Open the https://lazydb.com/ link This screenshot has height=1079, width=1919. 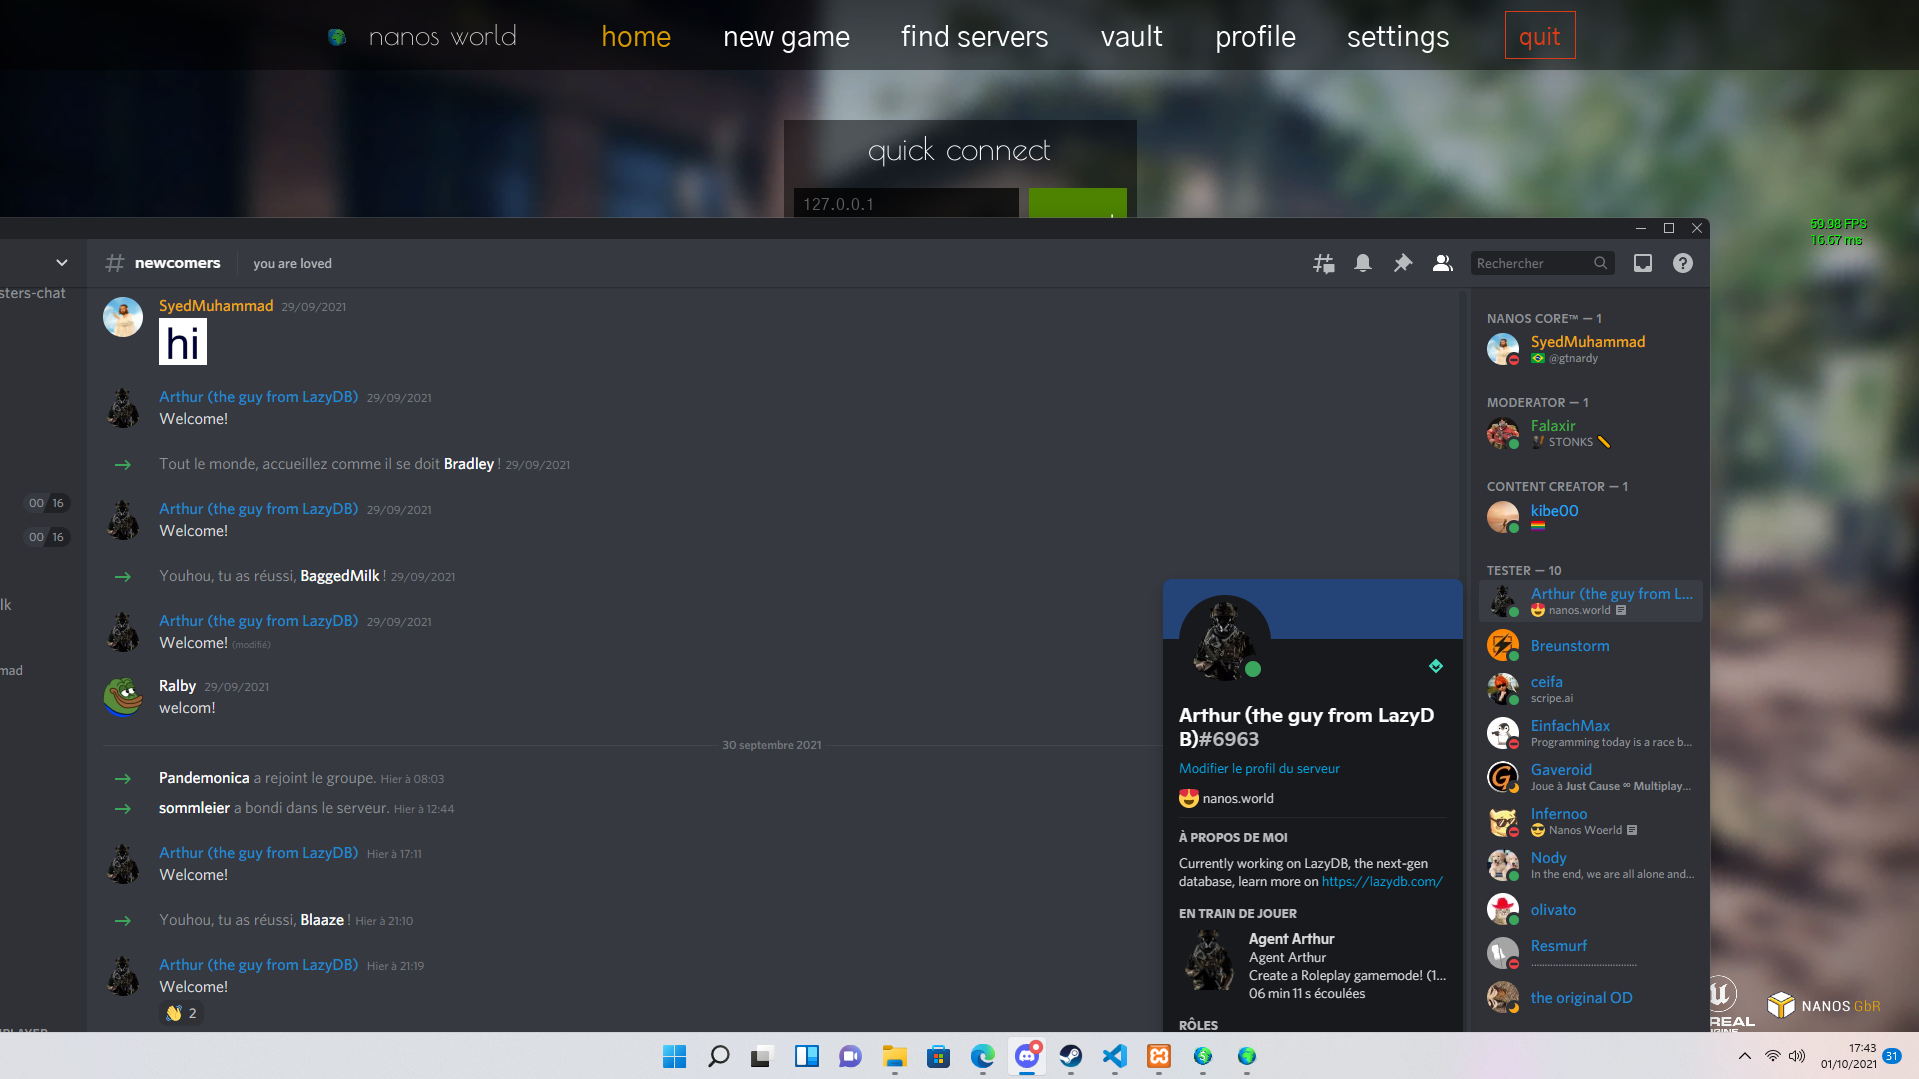pos(1381,881)
